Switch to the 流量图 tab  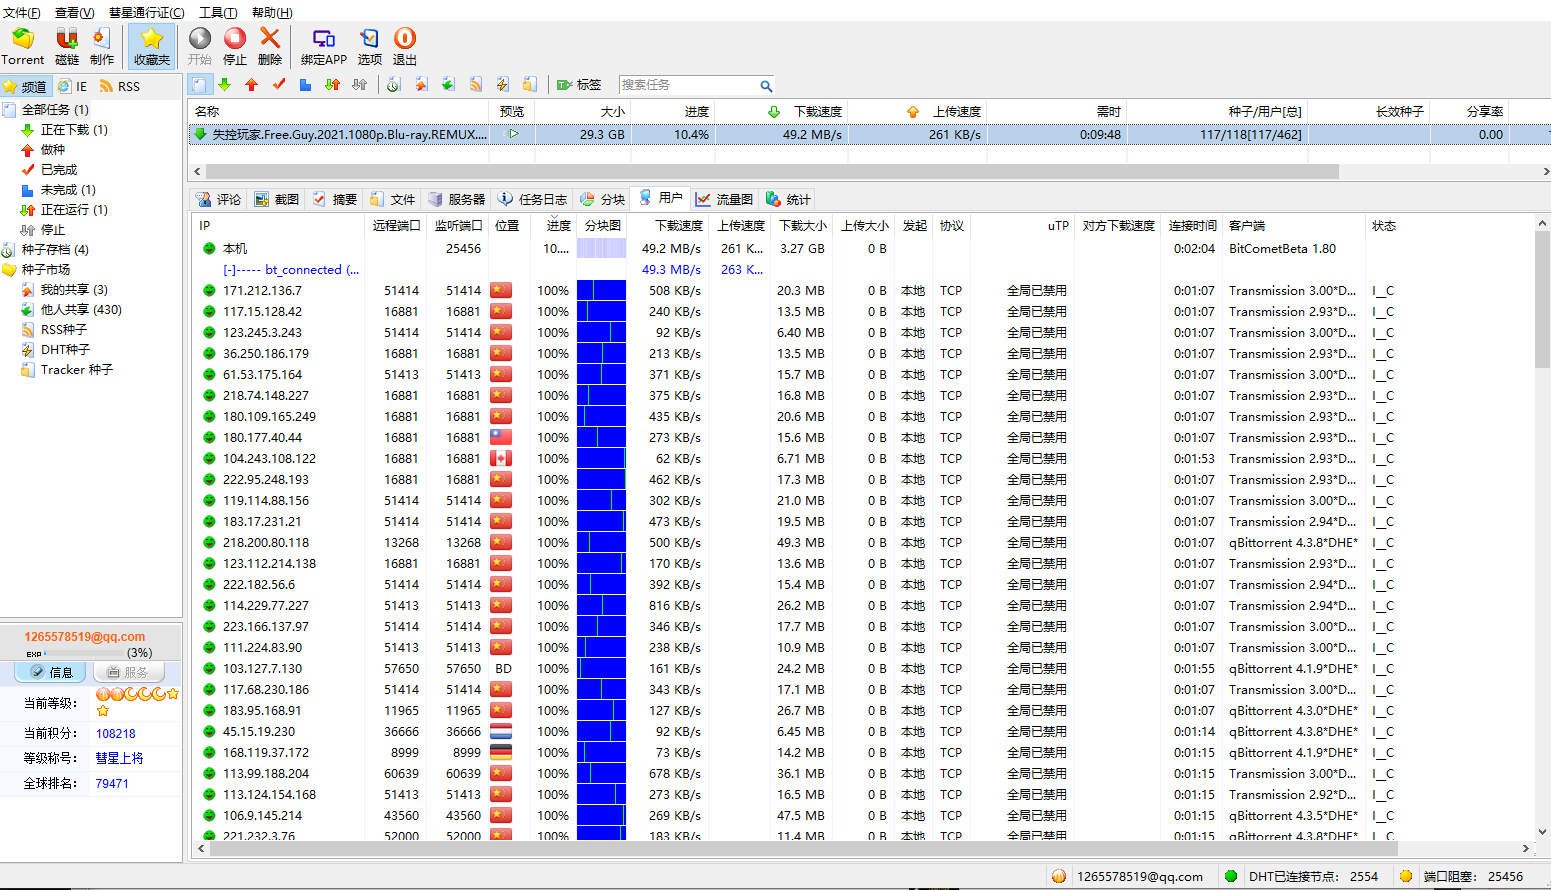[x=725, y=199]
